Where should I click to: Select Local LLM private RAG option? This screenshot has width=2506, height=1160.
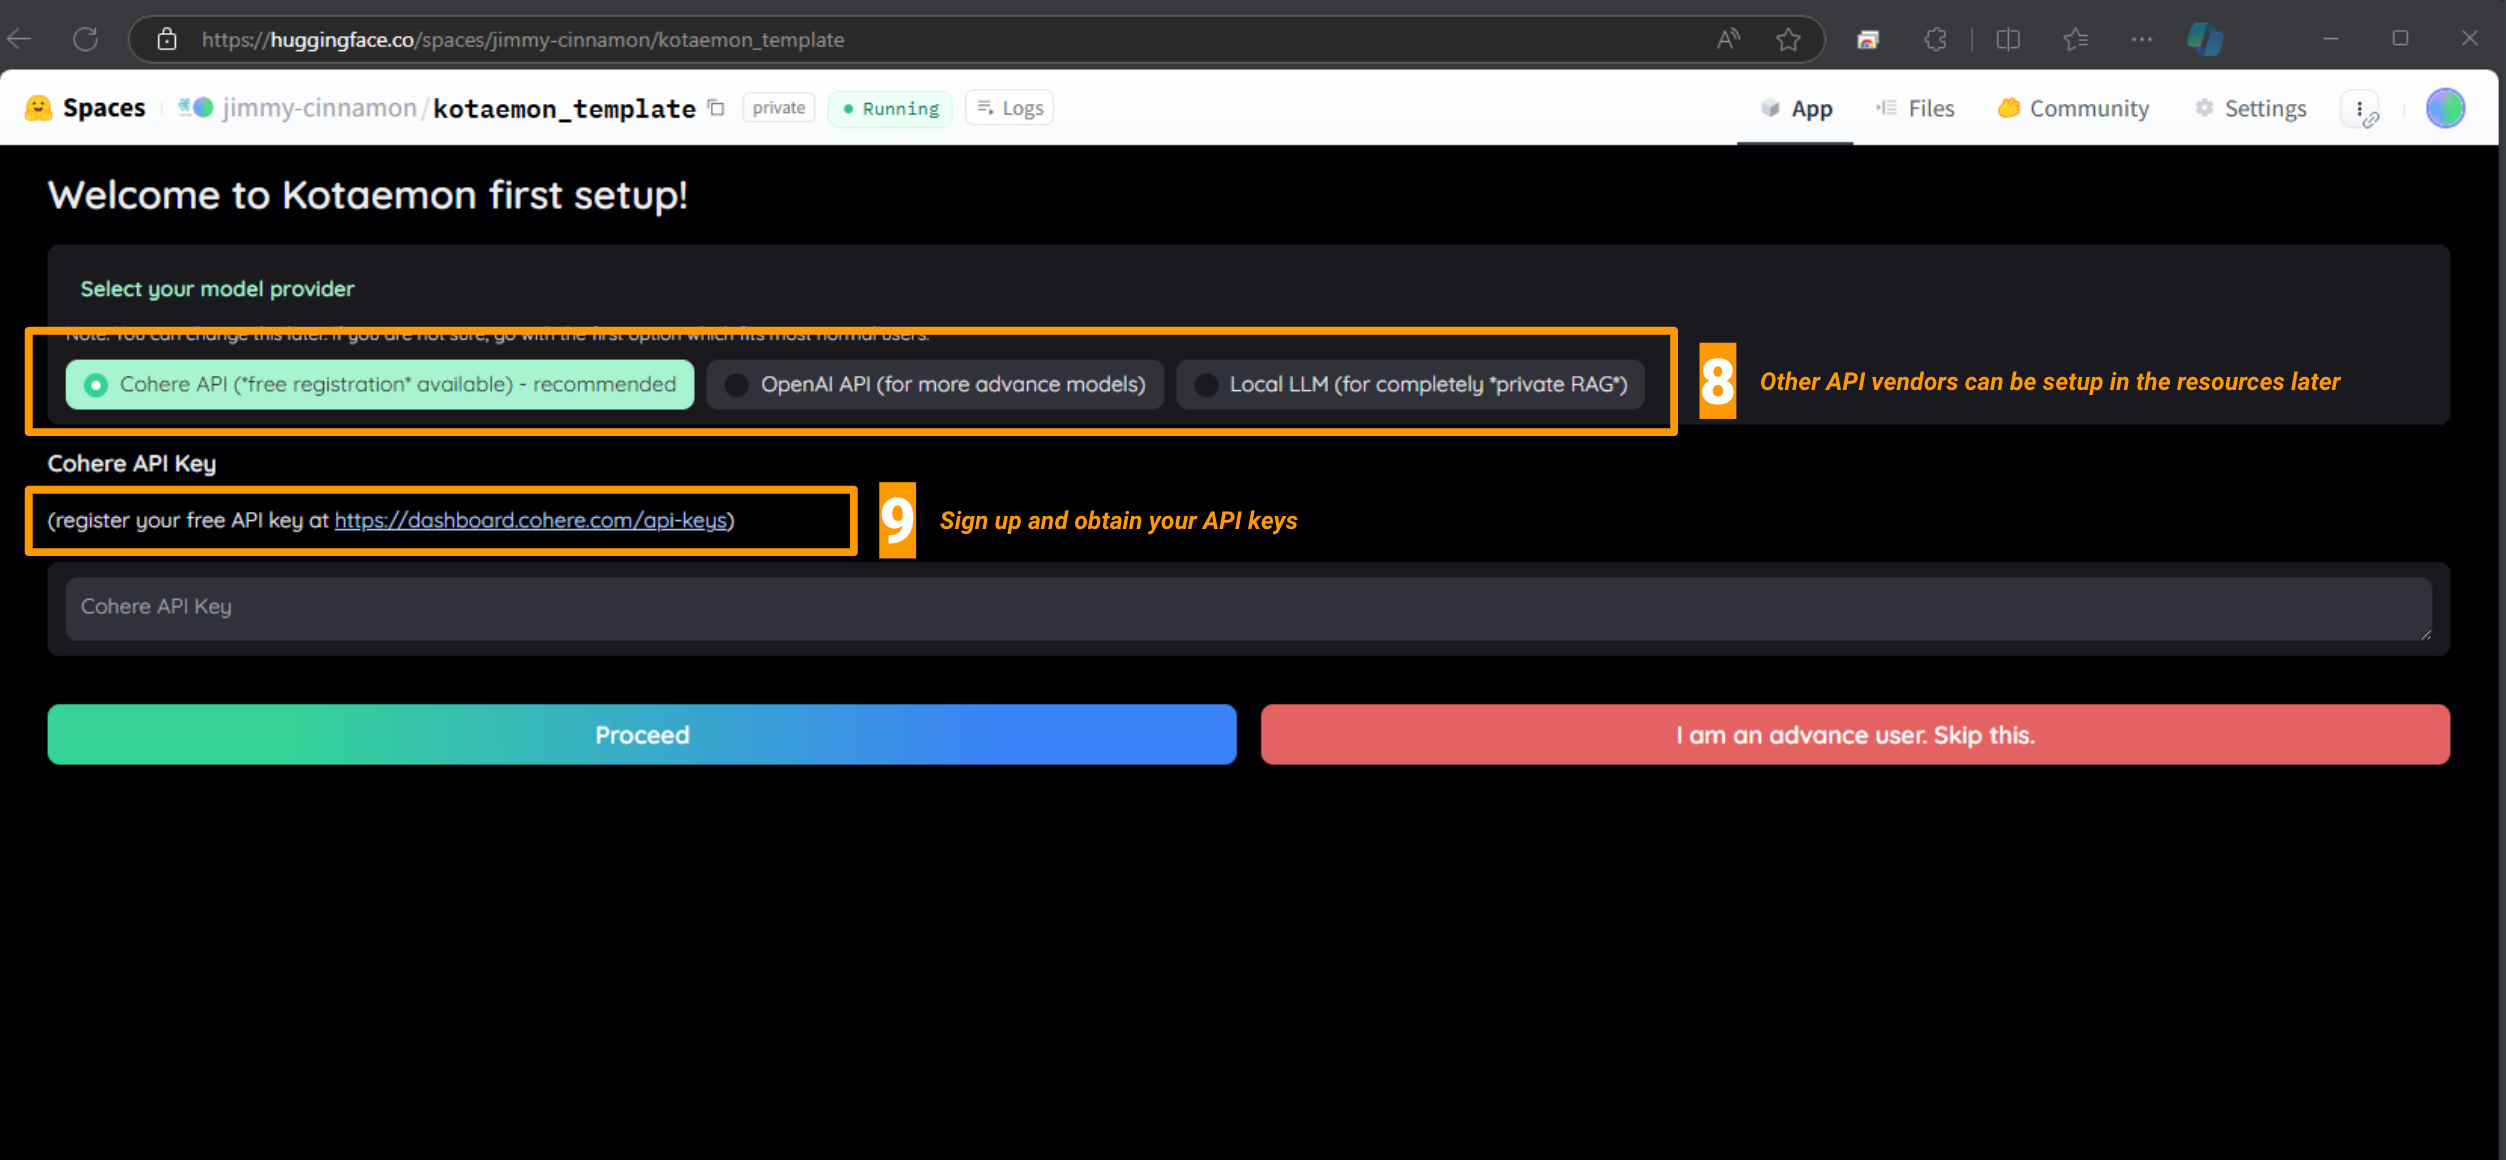click(1410, 384)
